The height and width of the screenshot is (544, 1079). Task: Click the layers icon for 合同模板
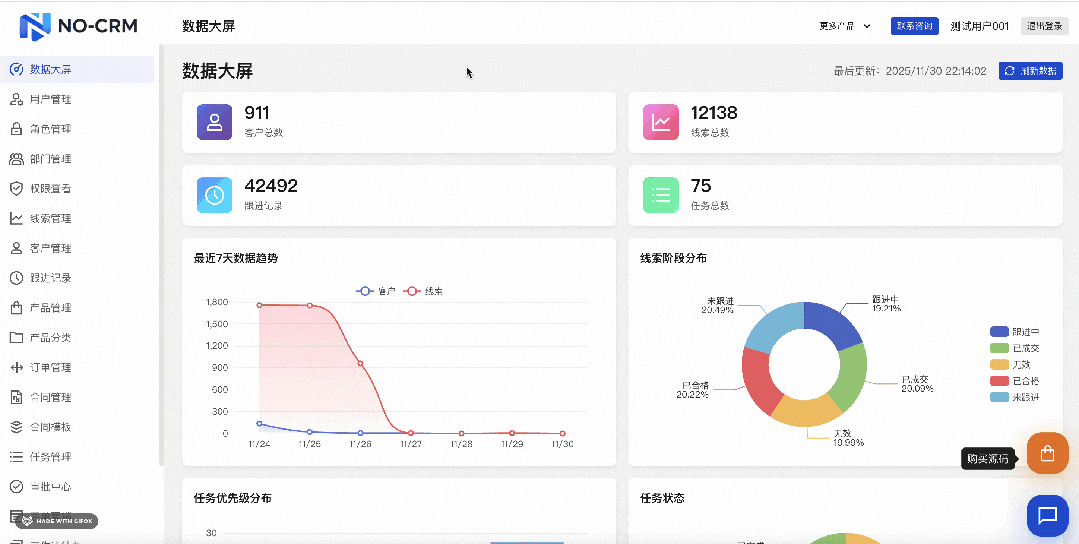point(17,427)
